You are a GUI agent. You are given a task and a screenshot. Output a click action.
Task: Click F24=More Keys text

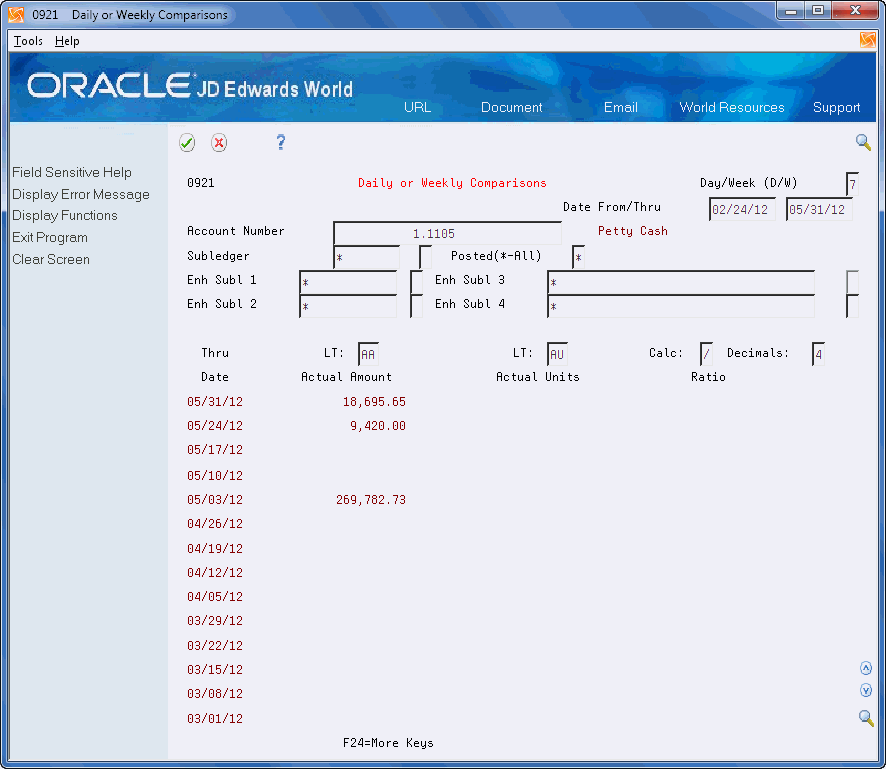coord(388,742)
